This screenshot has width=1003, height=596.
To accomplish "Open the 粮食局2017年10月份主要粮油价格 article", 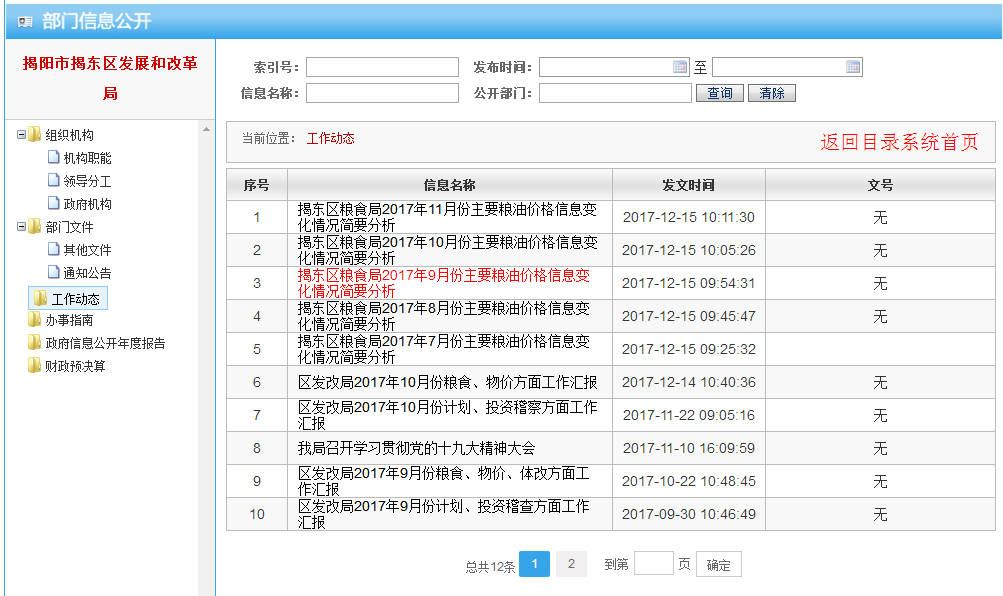I will pos(447,250).
